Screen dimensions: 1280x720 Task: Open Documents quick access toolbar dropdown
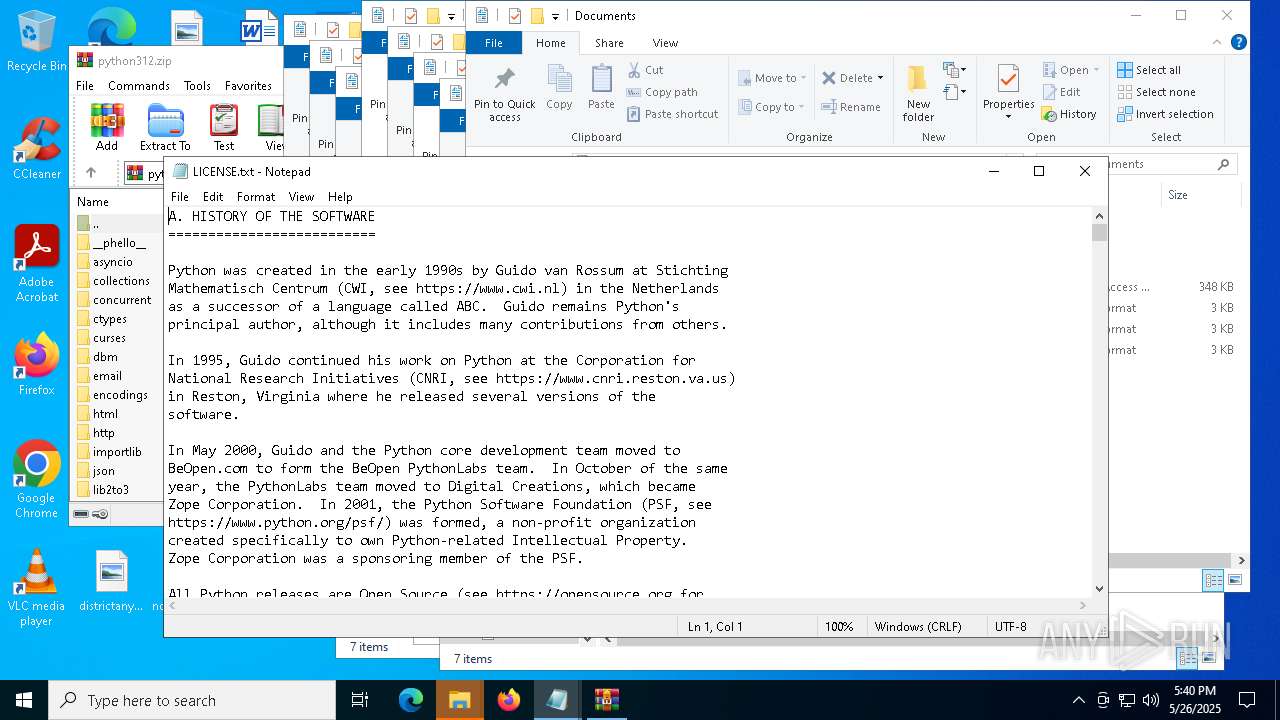(555, 16)
